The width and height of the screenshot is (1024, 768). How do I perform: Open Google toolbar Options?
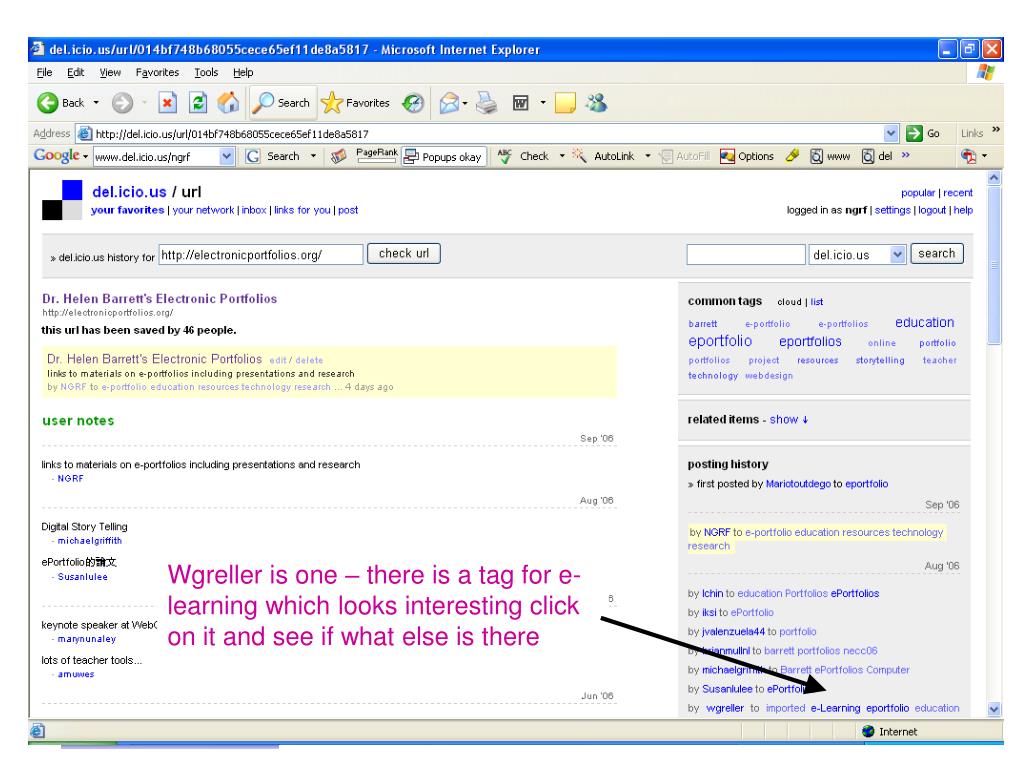746,156
